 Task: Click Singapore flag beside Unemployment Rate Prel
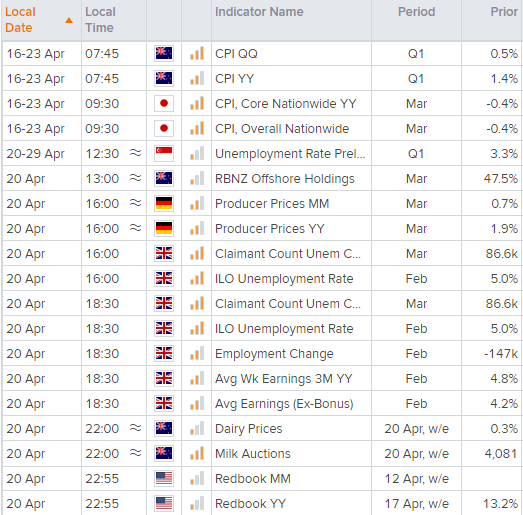(x=164, y=153)
